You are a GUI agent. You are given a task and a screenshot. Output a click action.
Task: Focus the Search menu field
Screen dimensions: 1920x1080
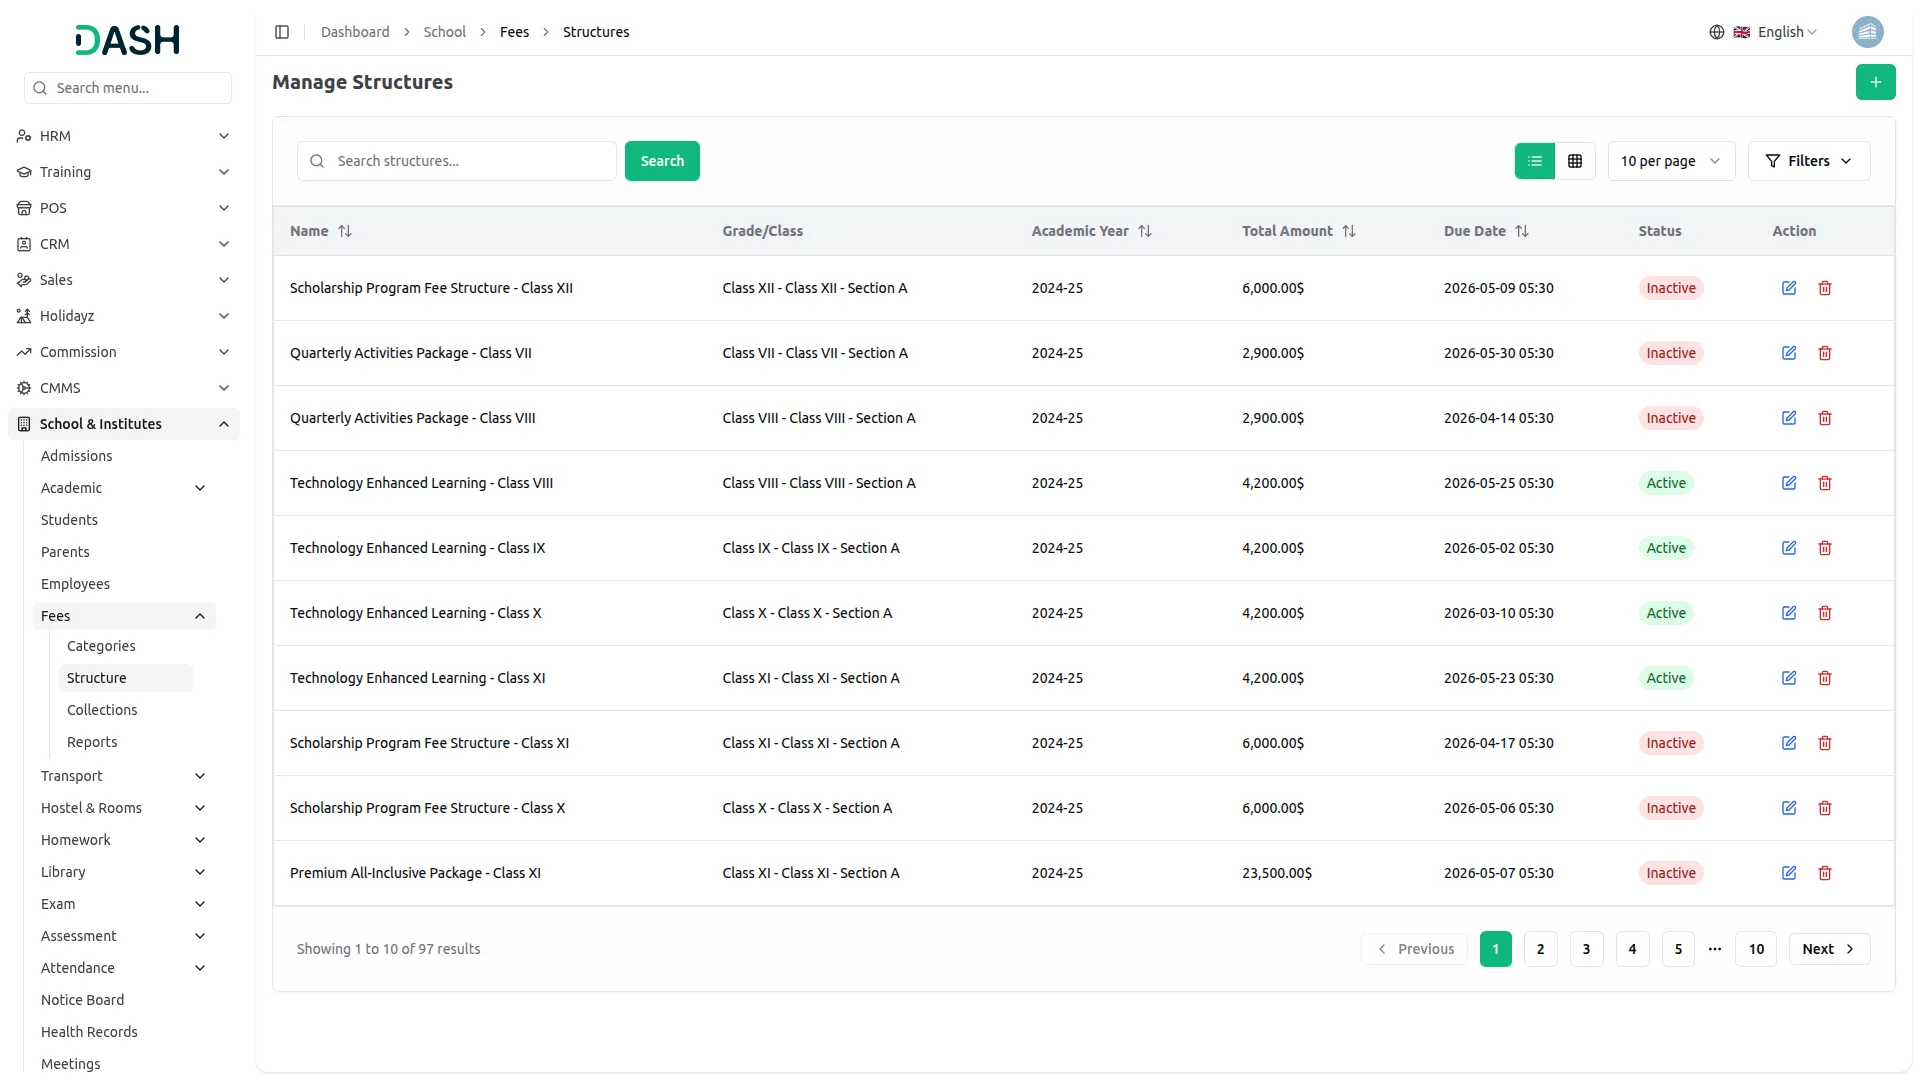(x=128, y=88)
